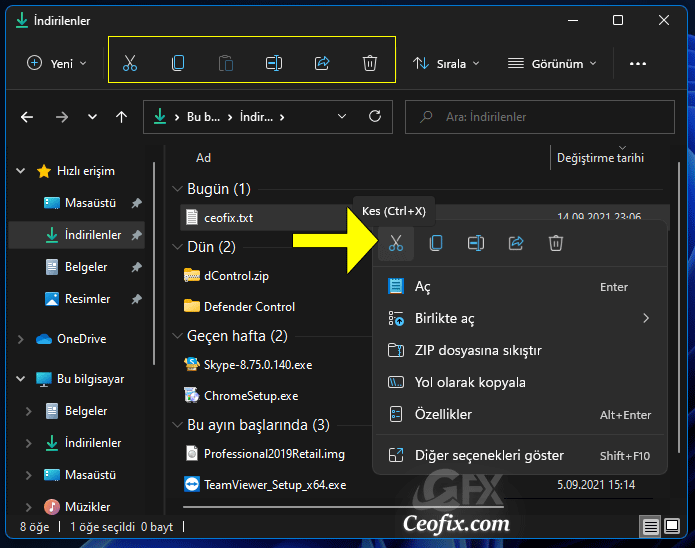Click the navigation pane vertical scrollbar
This screenshot has width=695, height=548.
[154, 264]
